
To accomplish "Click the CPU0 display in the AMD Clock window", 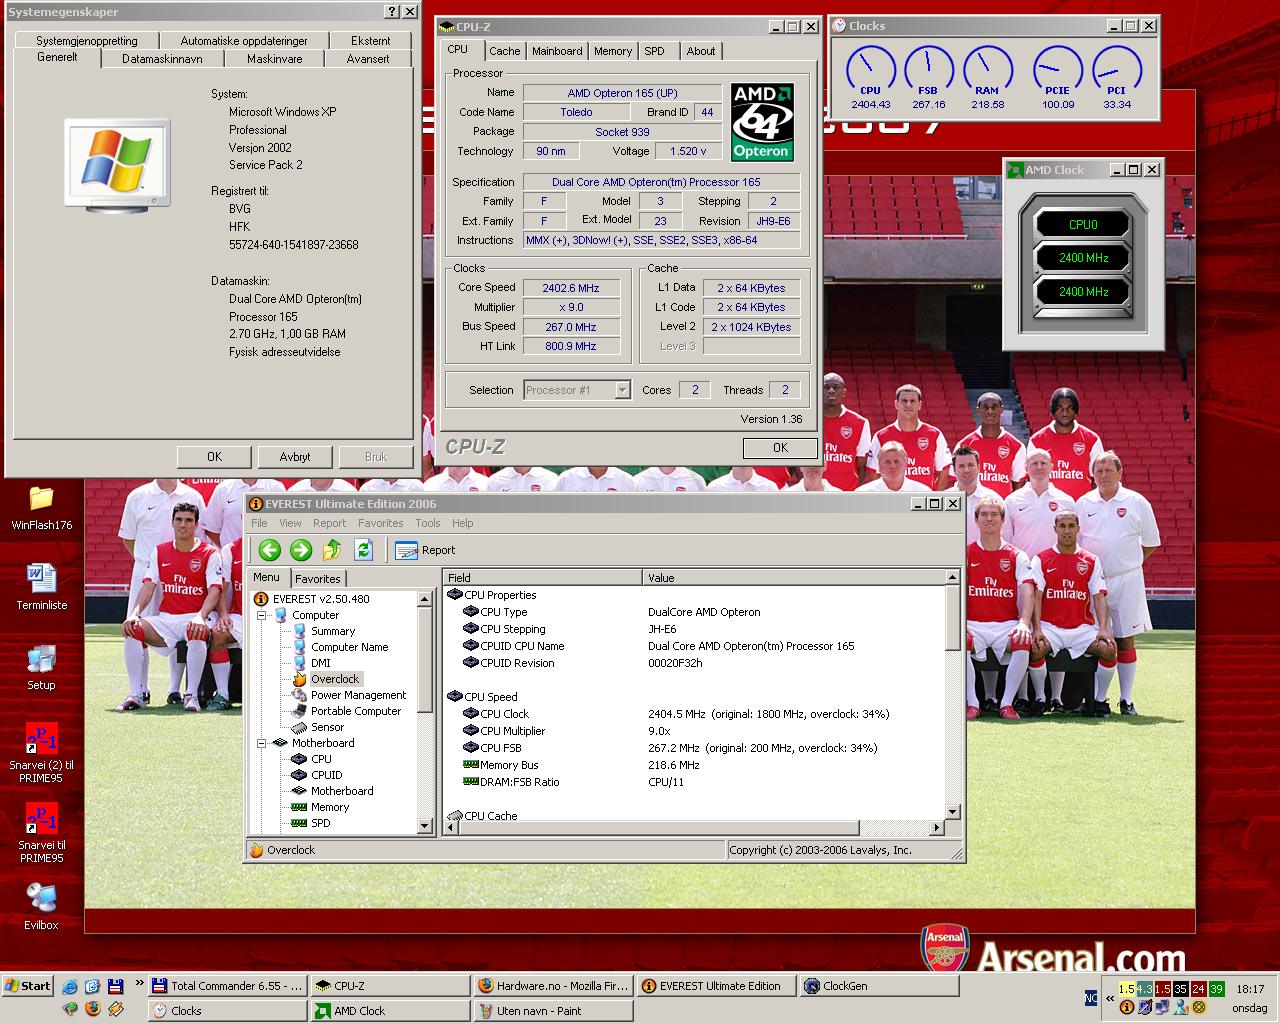I will click(1083, 225).
